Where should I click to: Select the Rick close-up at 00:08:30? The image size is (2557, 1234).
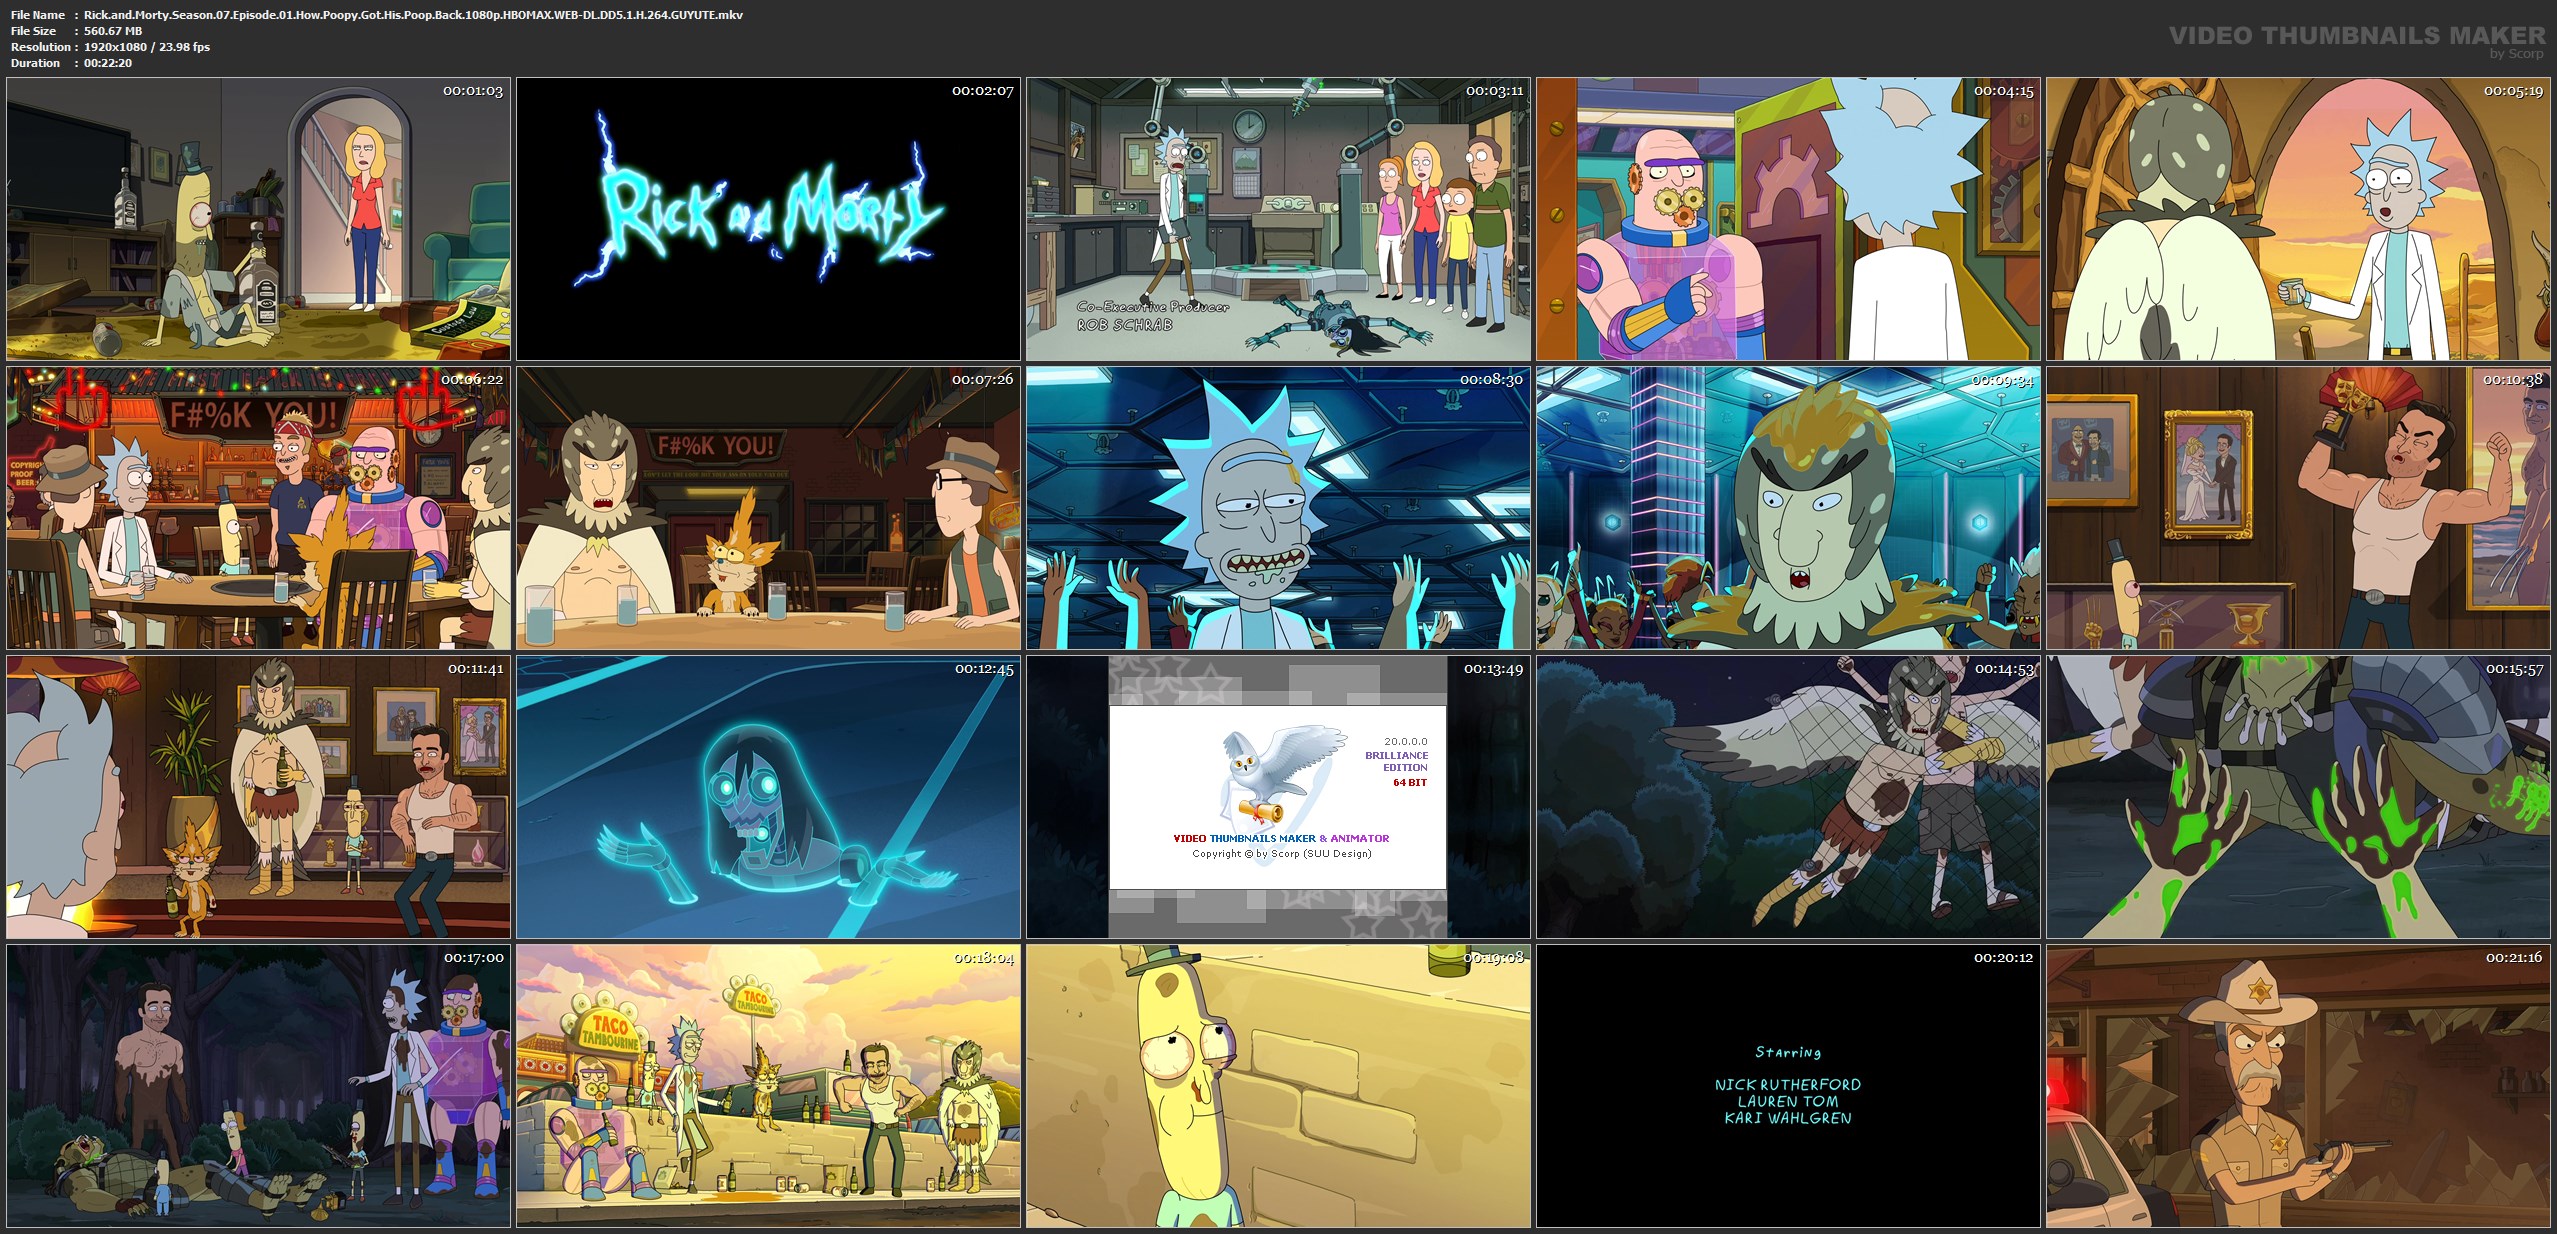(x=1278, y=508)
